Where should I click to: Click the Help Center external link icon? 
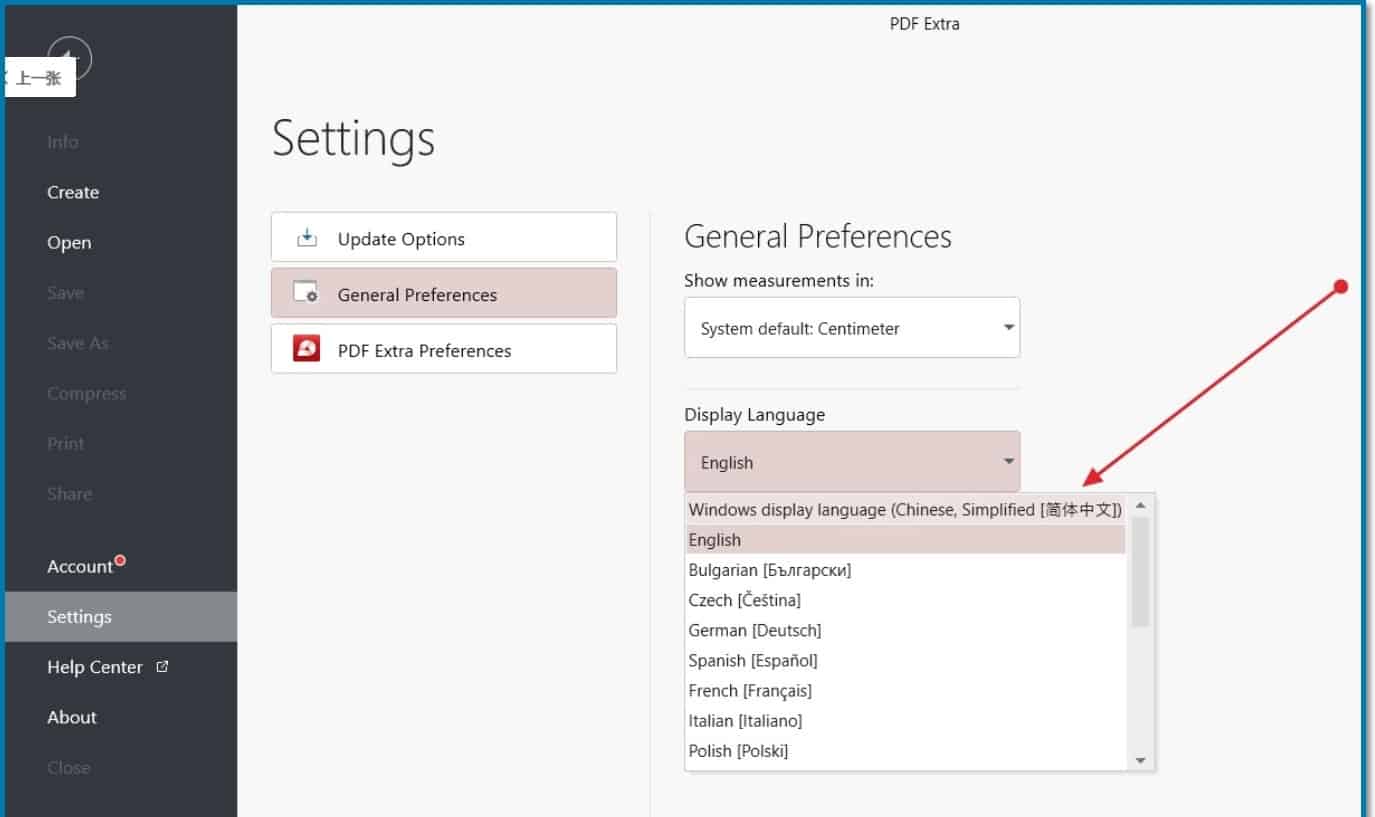click(x=163, y=666)
